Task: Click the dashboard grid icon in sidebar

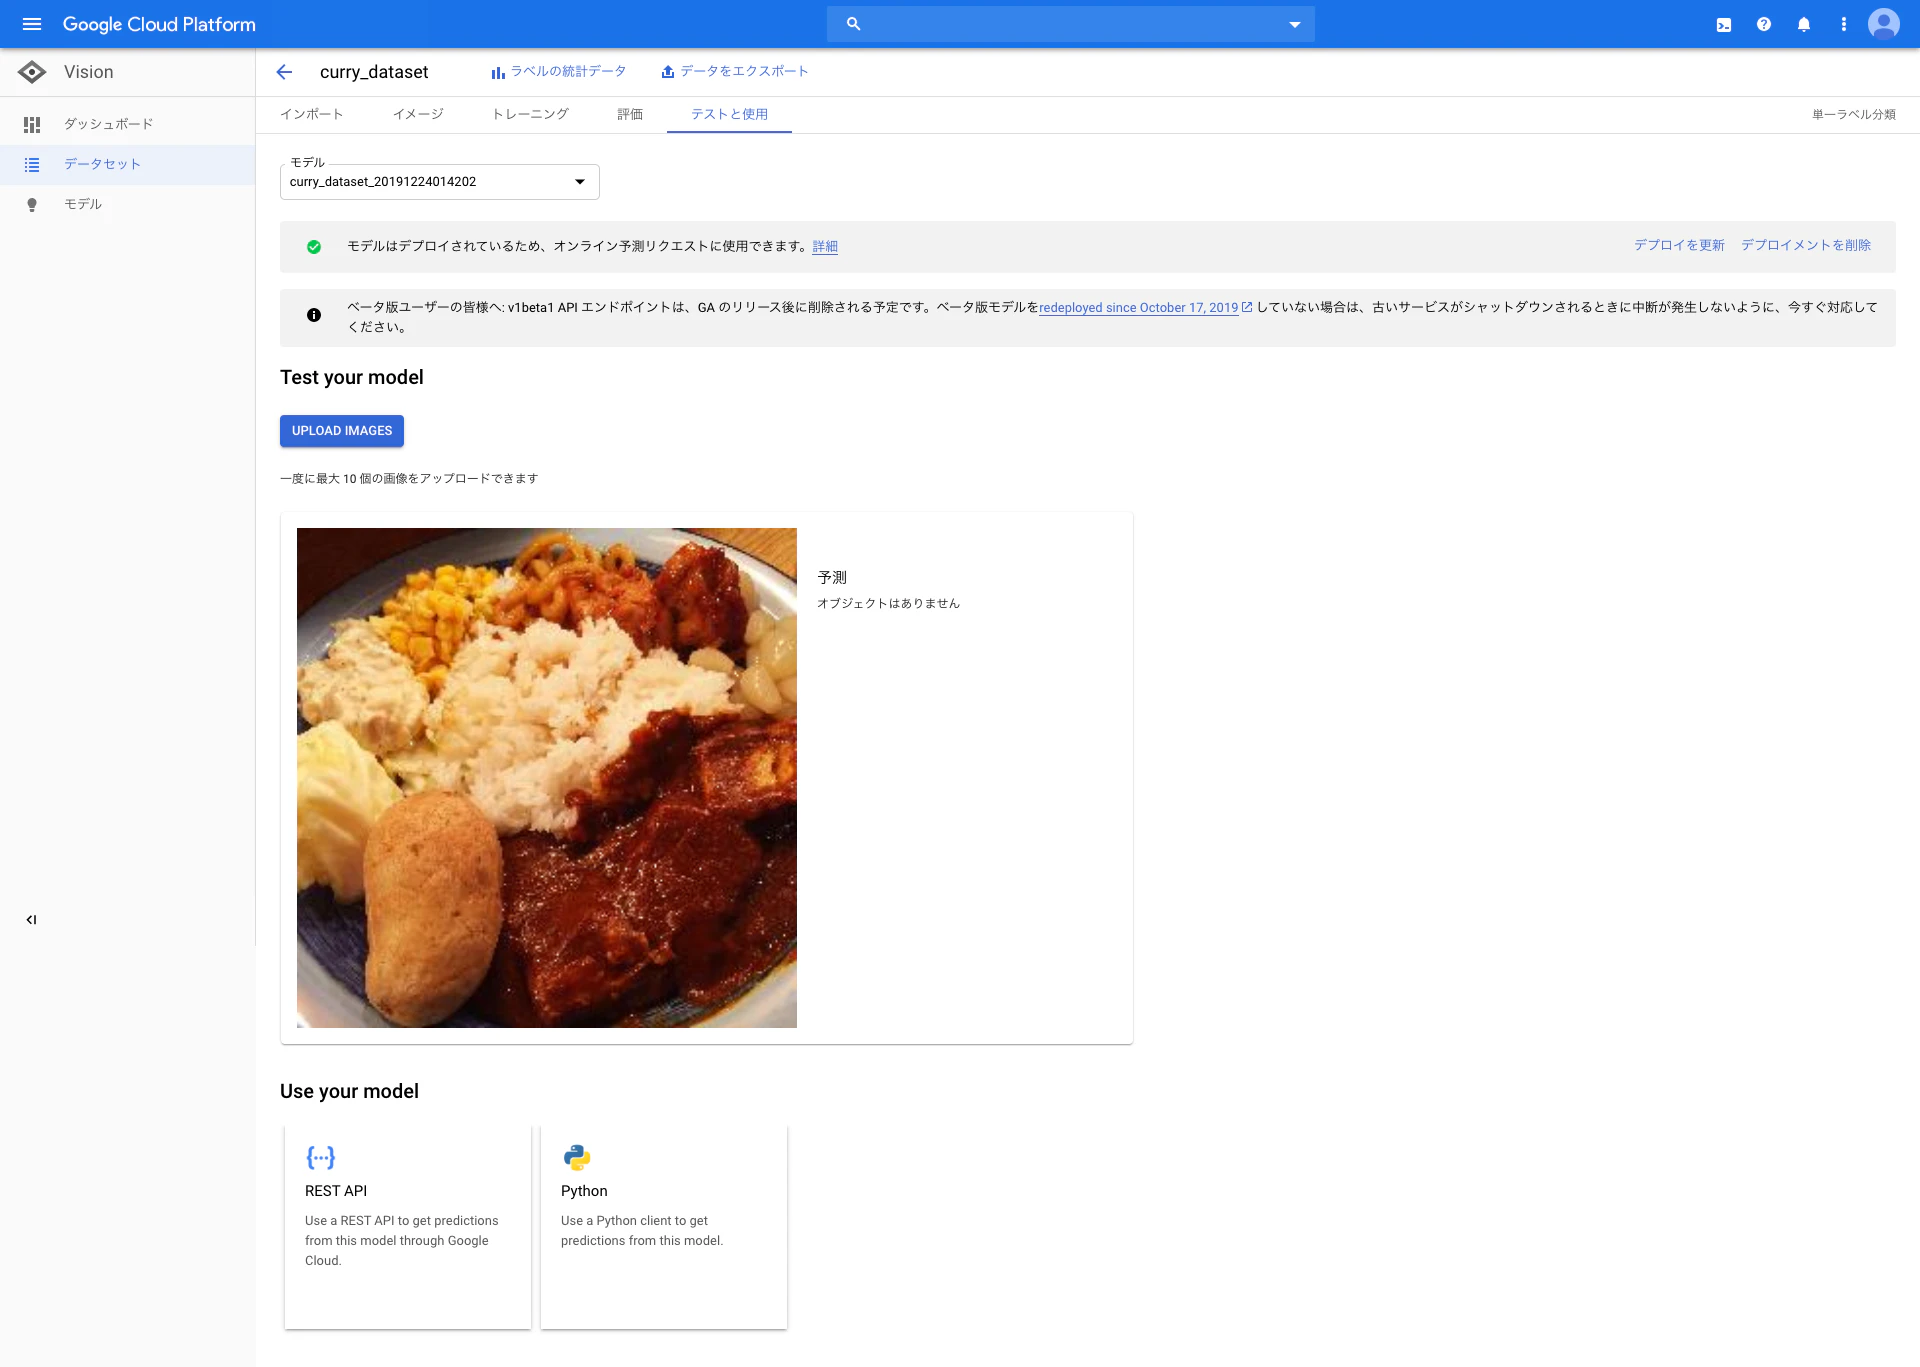Action: click(32, 124)
